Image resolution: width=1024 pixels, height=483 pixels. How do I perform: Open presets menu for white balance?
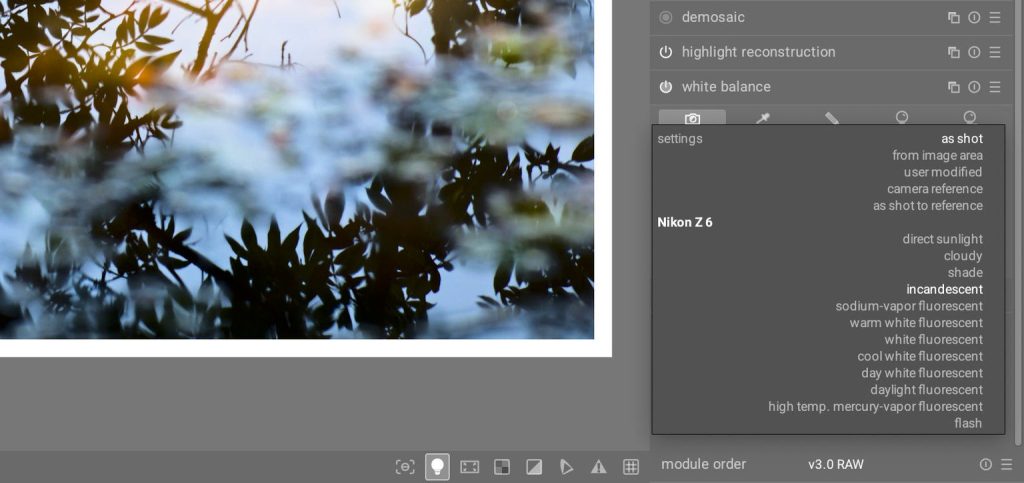(x=995, y=87)
